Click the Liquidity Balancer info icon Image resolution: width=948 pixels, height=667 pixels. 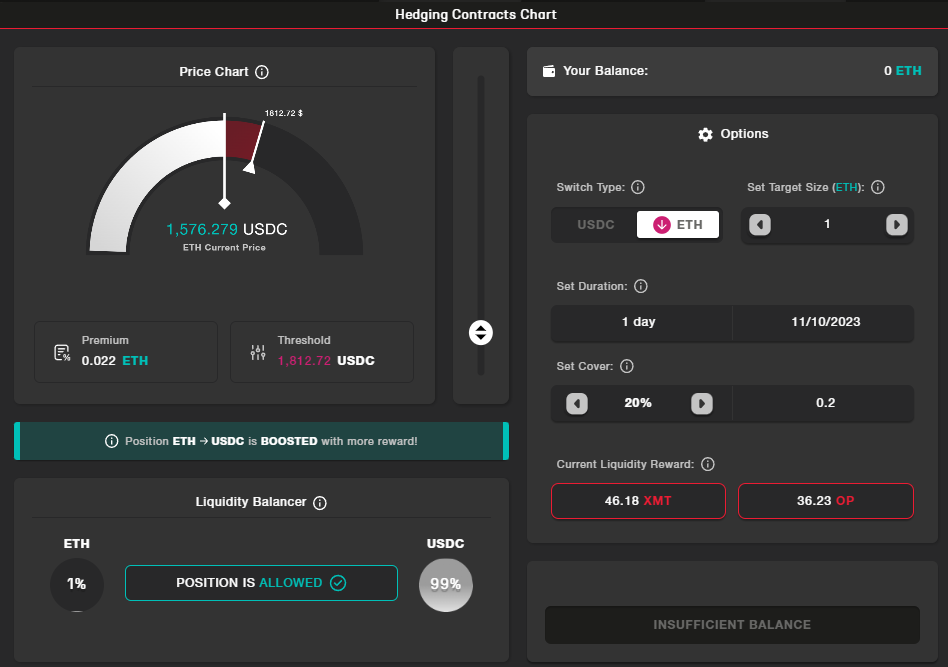coord(320,503)
